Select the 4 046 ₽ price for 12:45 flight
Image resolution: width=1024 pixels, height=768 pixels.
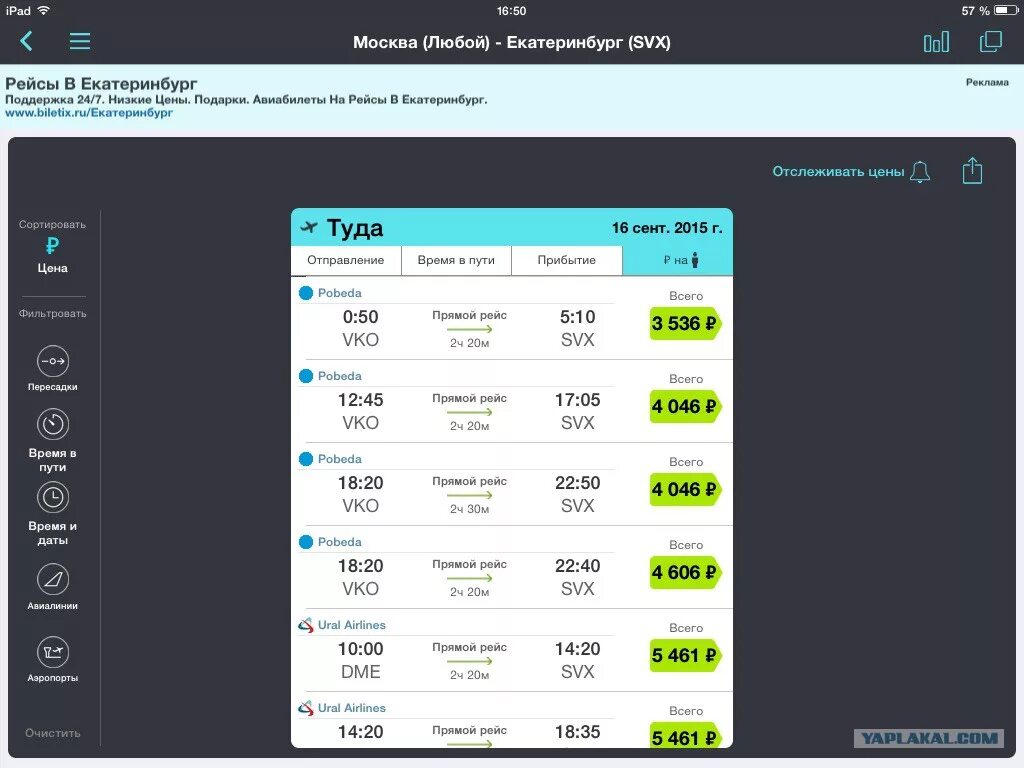(x=685, y=406)
